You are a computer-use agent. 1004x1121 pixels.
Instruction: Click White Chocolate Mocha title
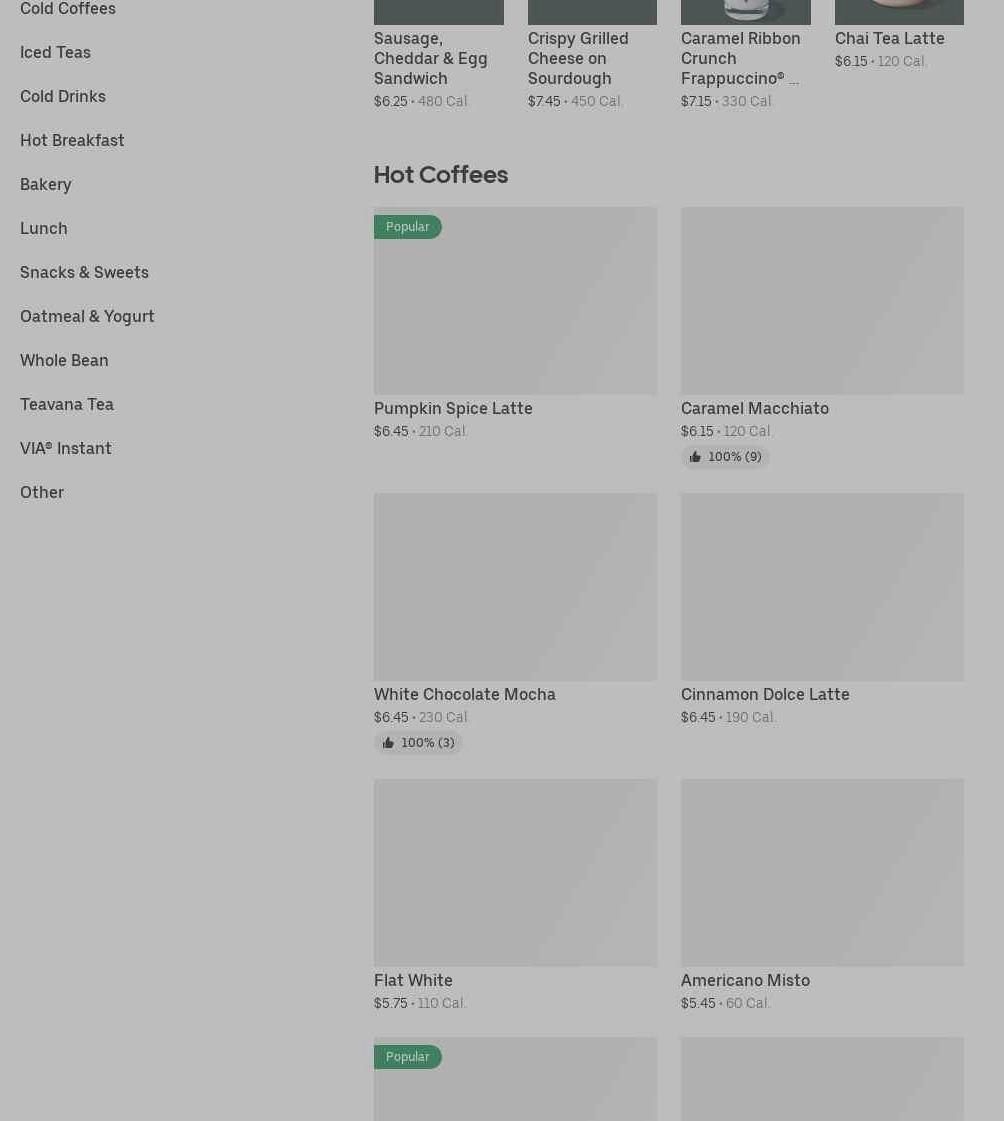pos(465,694)
